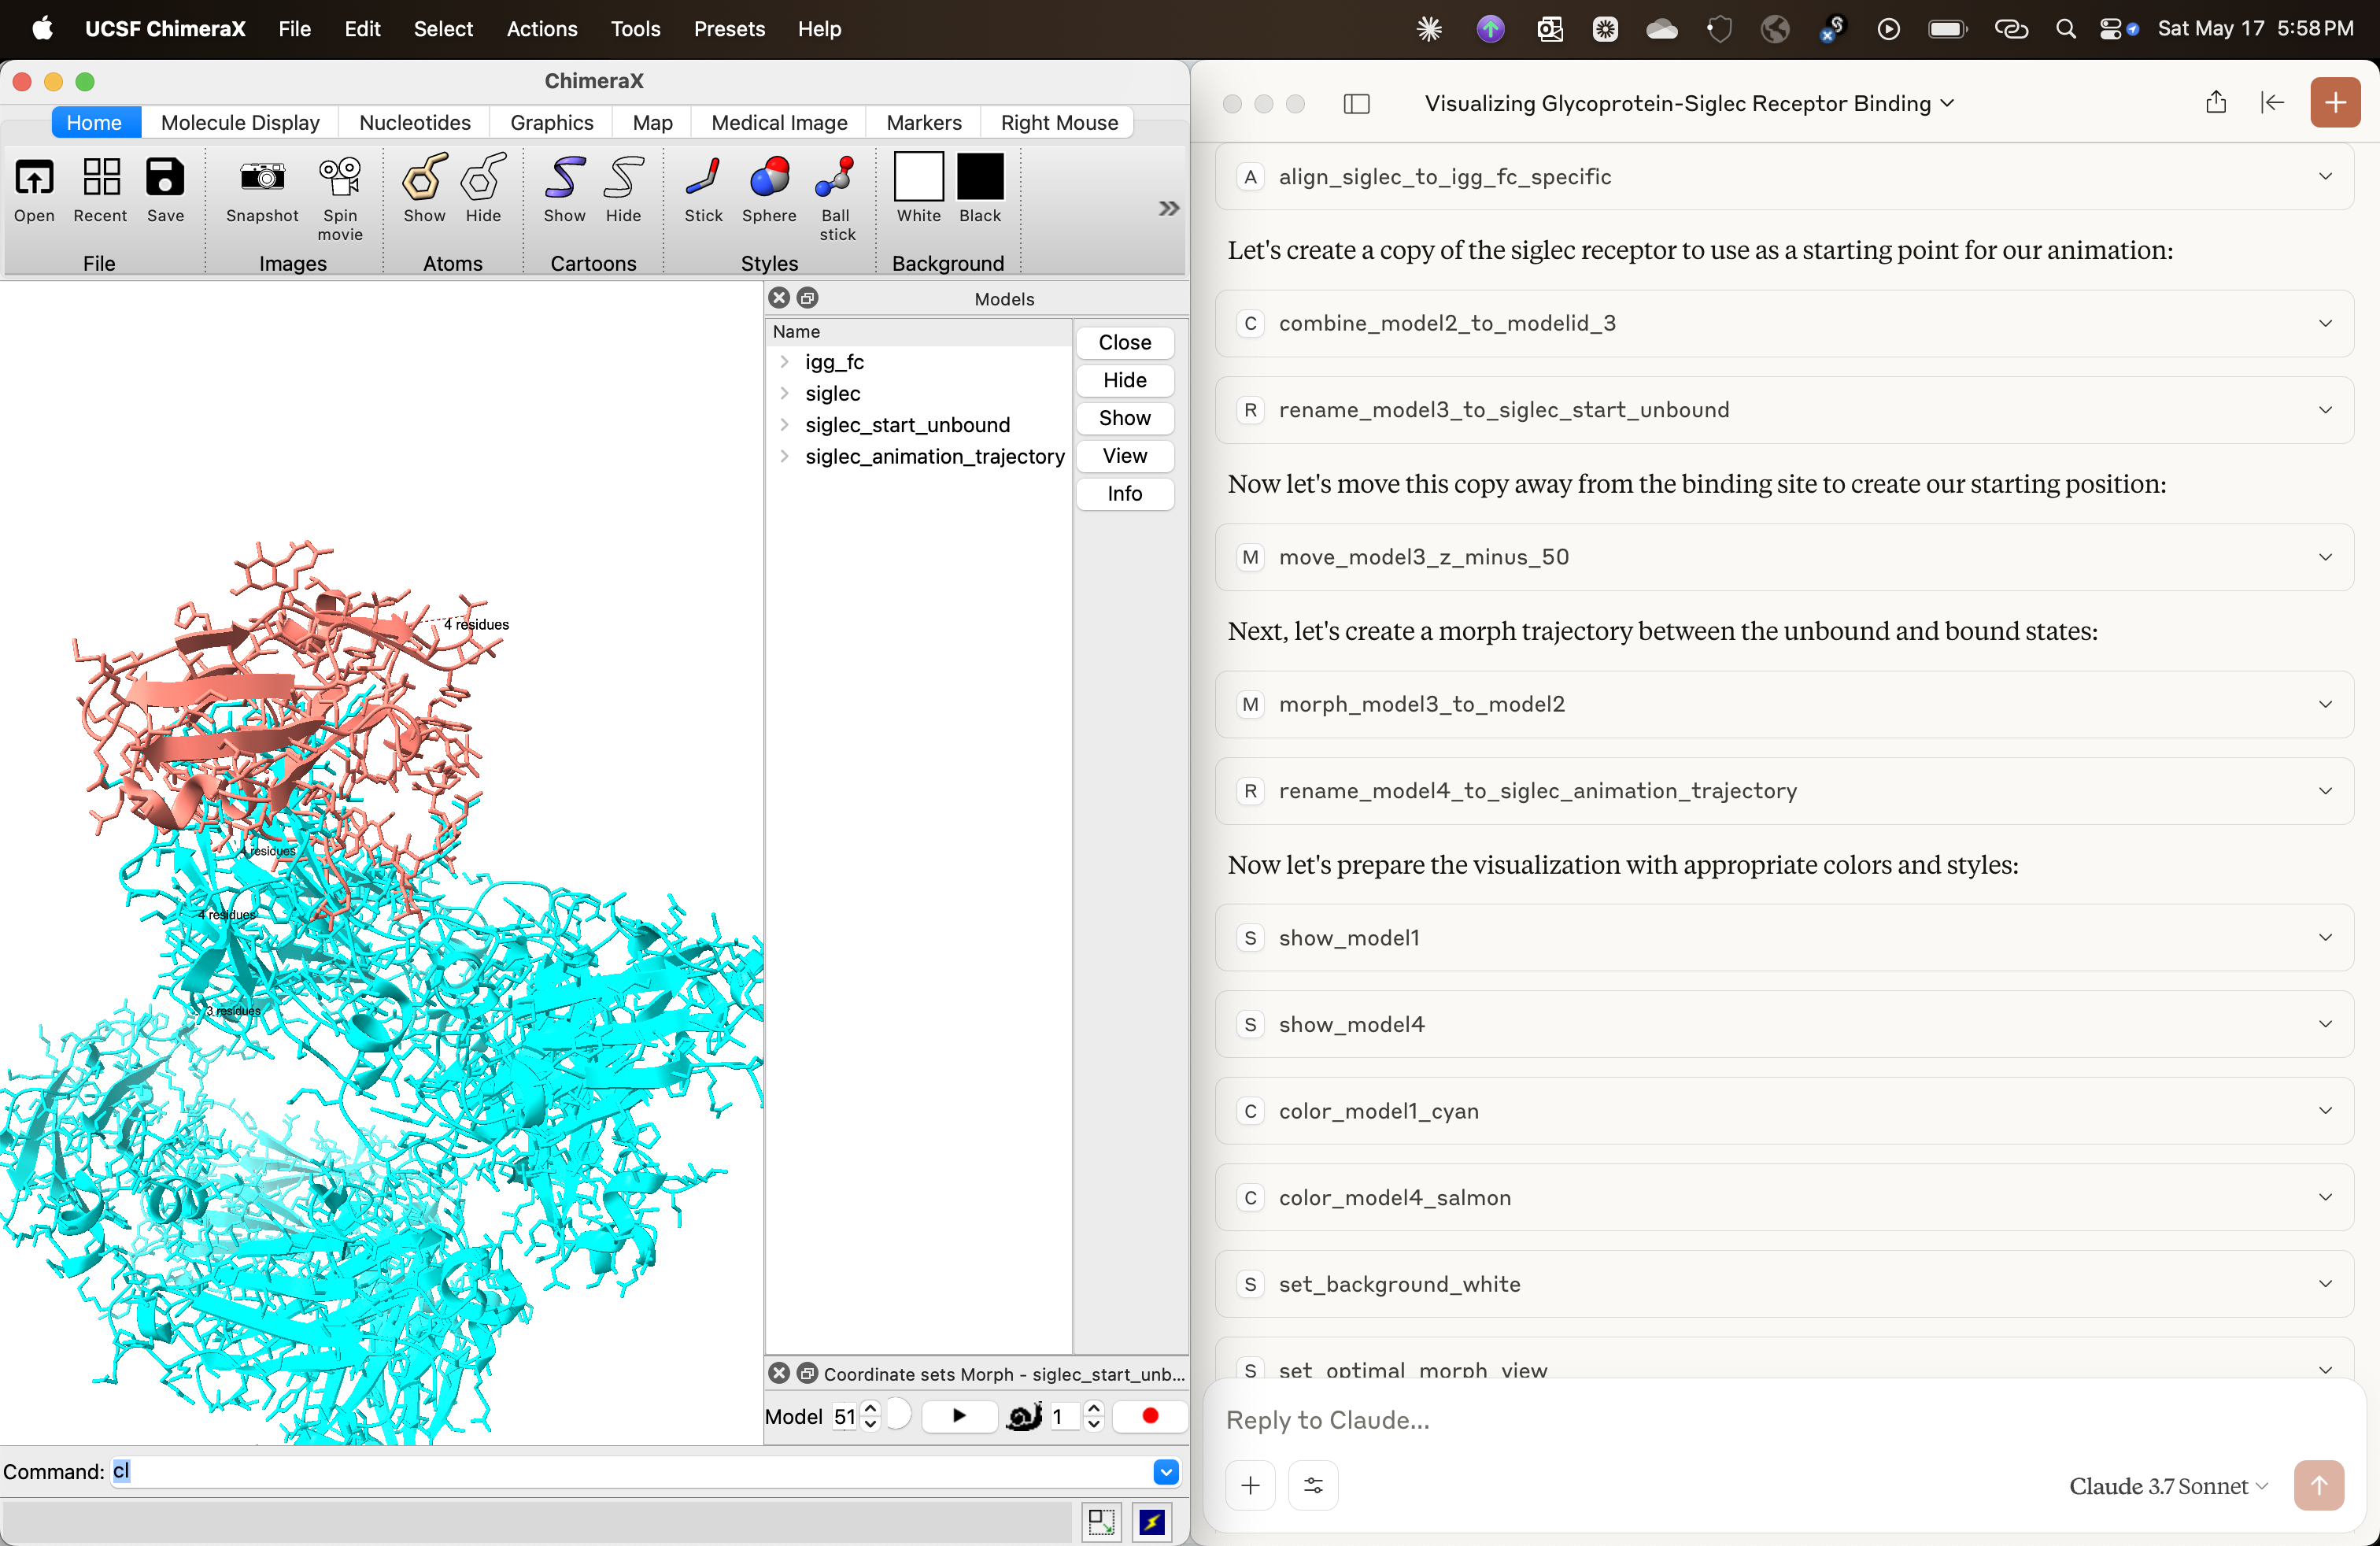Expand morph_model3_to_model2 step chevron
Screen dimensions: 2380x1546
(x=2325, y=704)
